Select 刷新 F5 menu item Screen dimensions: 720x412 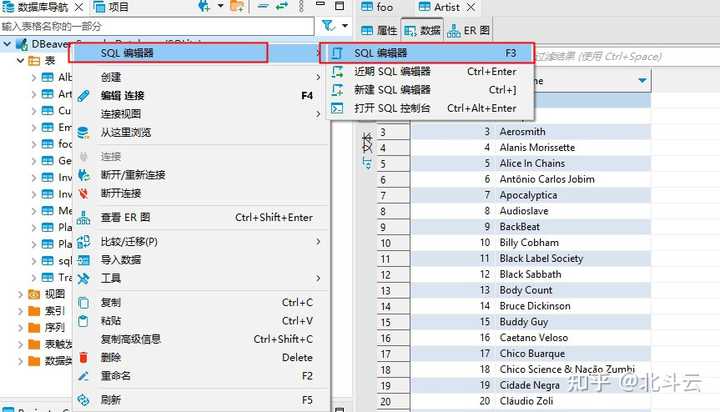tap(201, 400)
